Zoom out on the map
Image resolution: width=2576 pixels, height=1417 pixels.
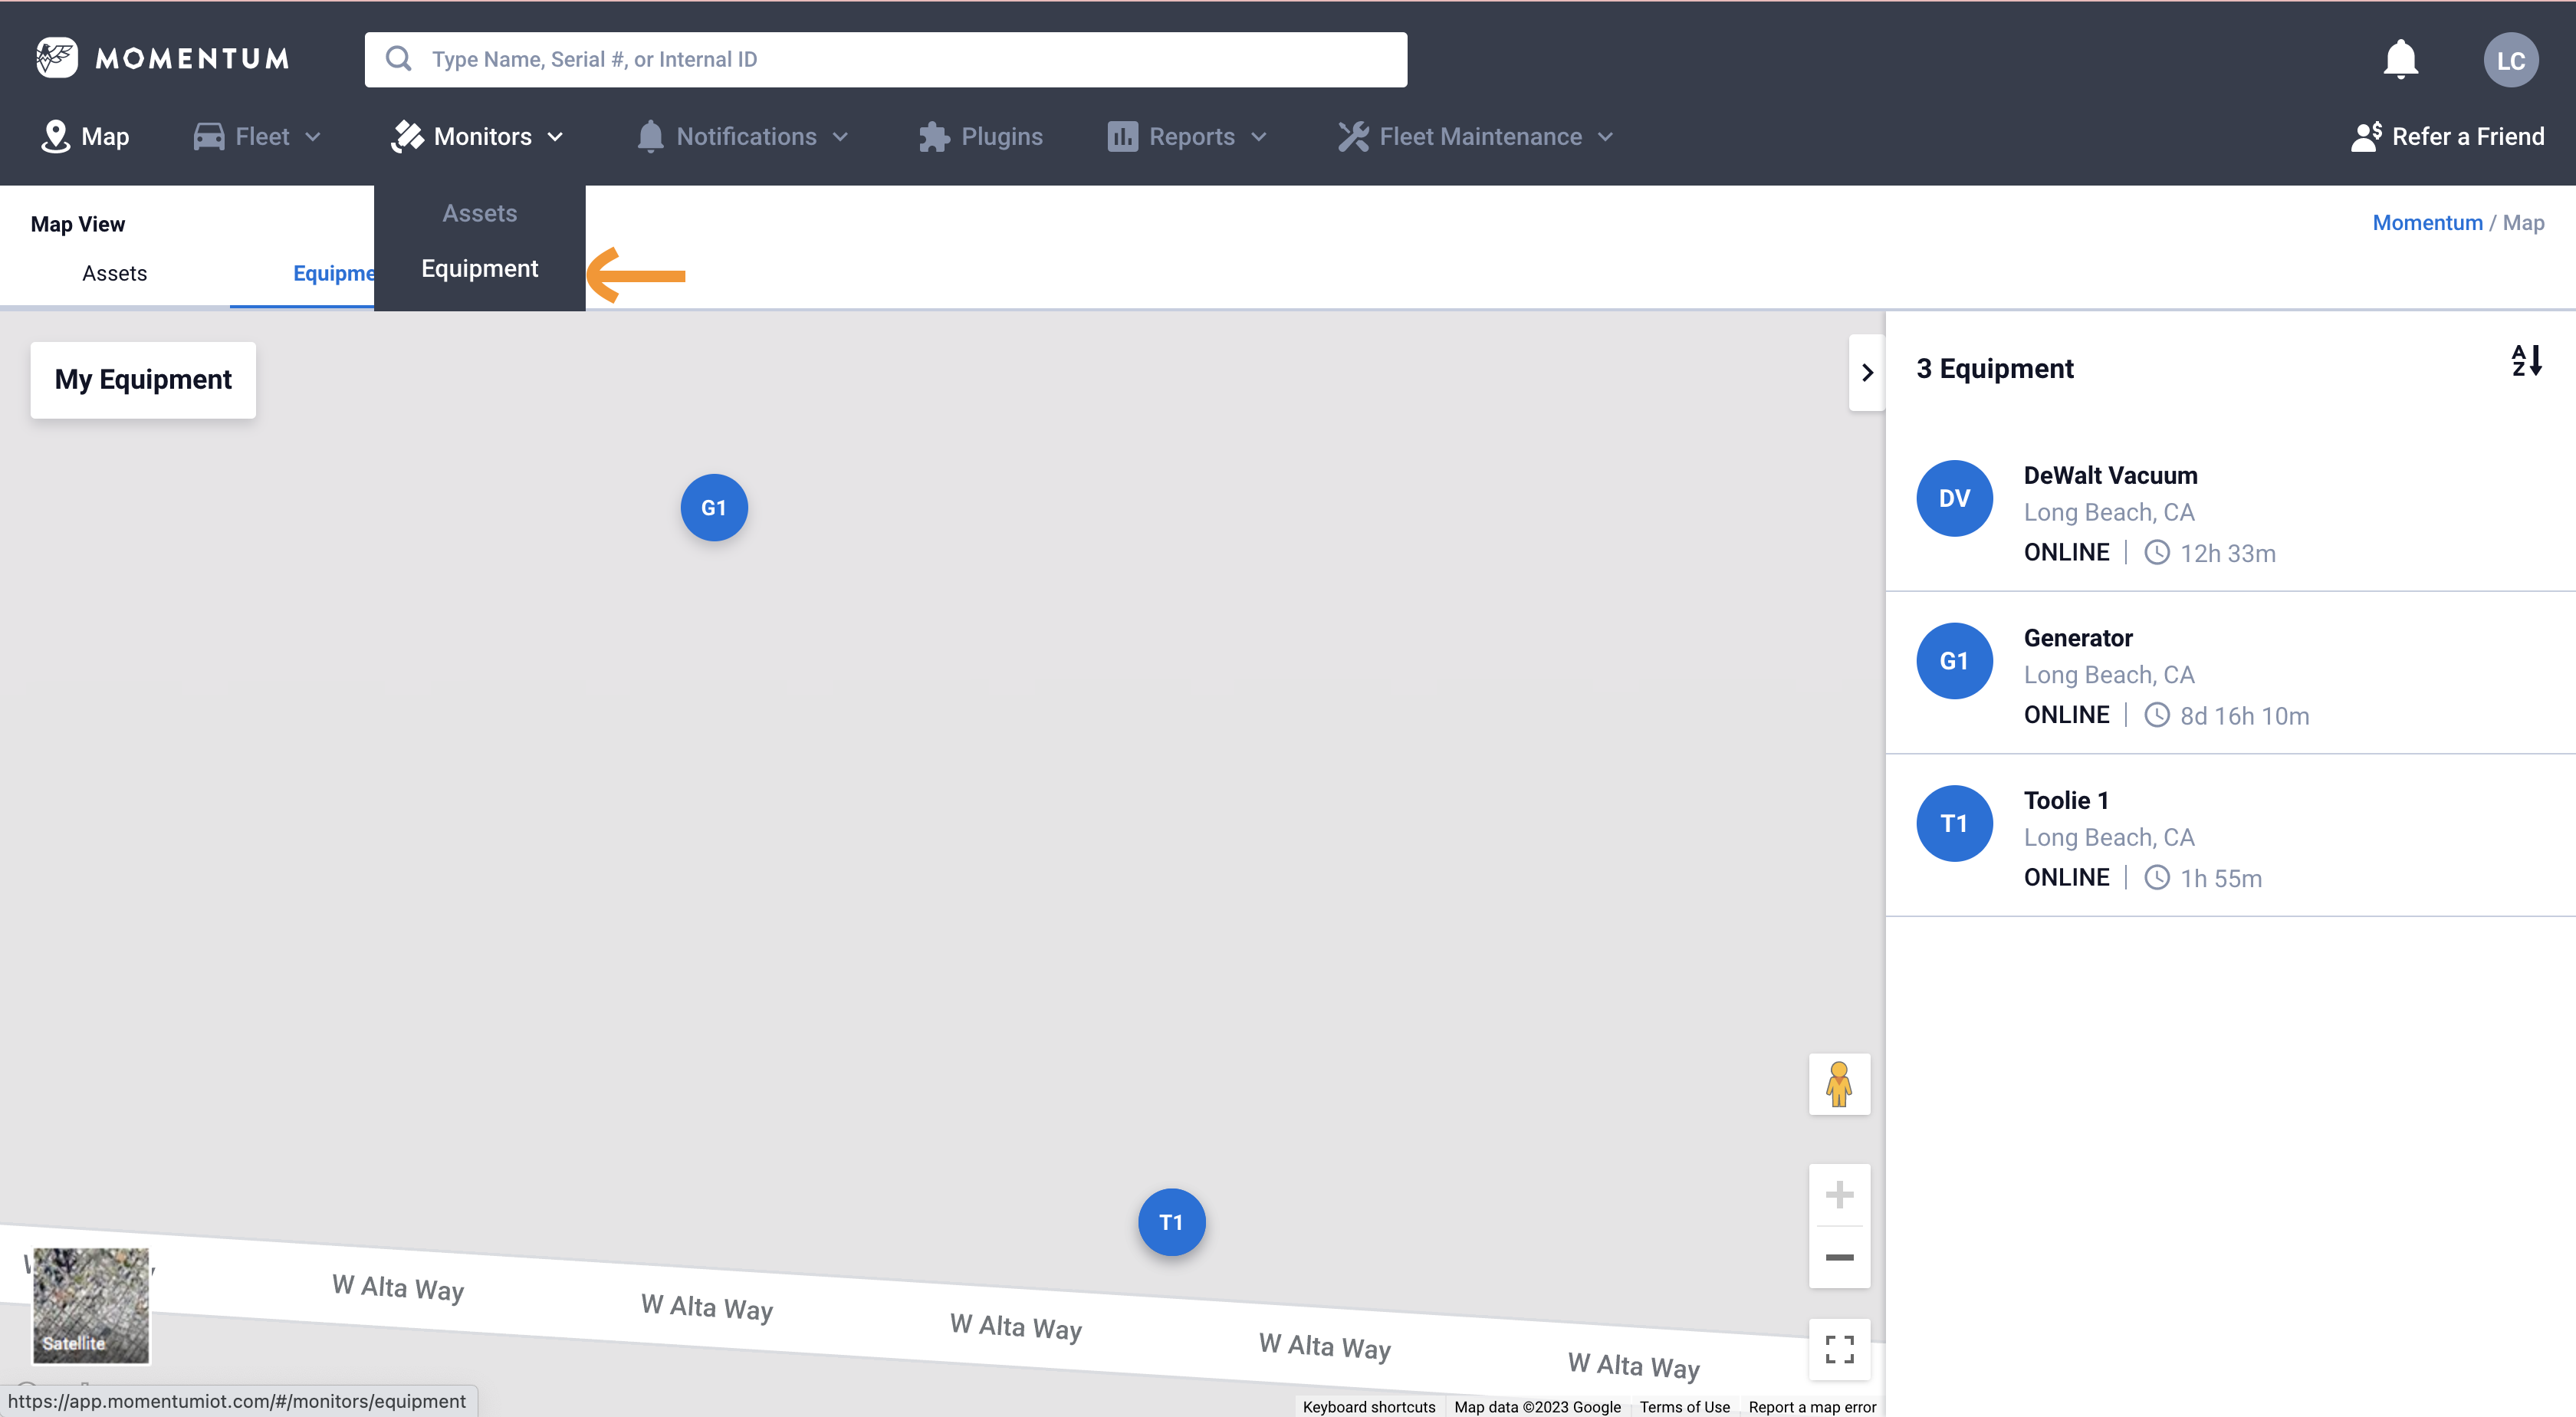click(1839, 1257)
